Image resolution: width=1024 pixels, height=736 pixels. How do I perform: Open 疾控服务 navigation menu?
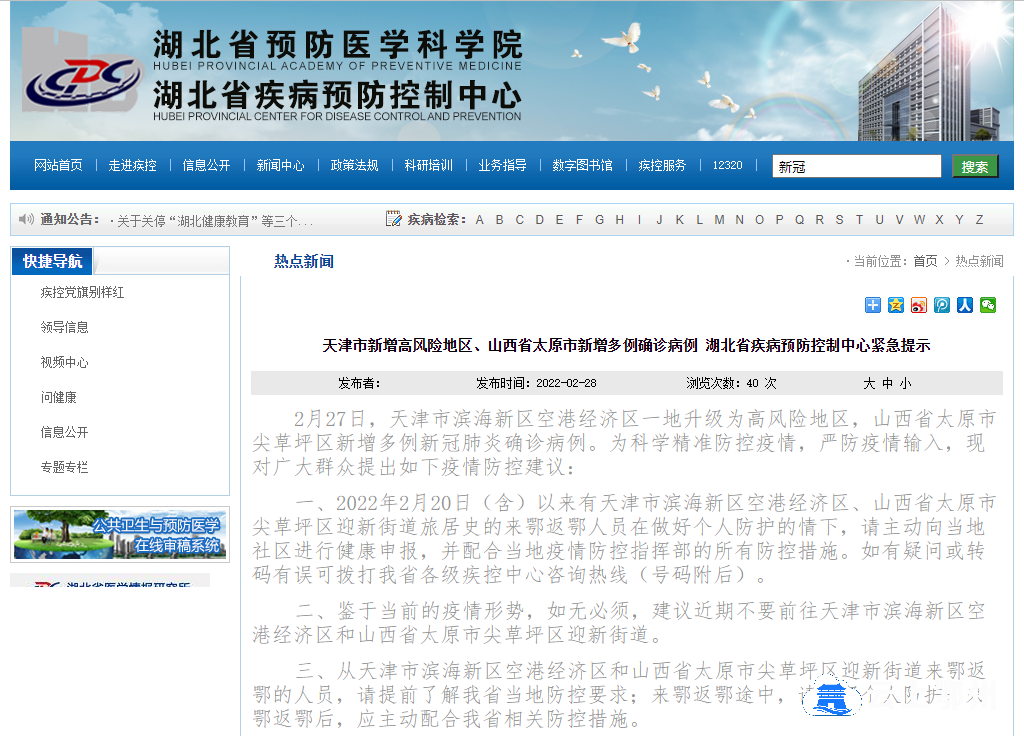point(662,166)
